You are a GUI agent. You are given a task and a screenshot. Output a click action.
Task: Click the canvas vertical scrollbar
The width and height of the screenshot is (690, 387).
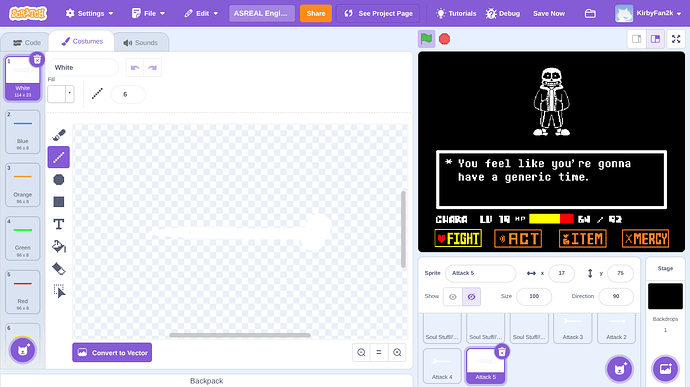tap(403, 229)
